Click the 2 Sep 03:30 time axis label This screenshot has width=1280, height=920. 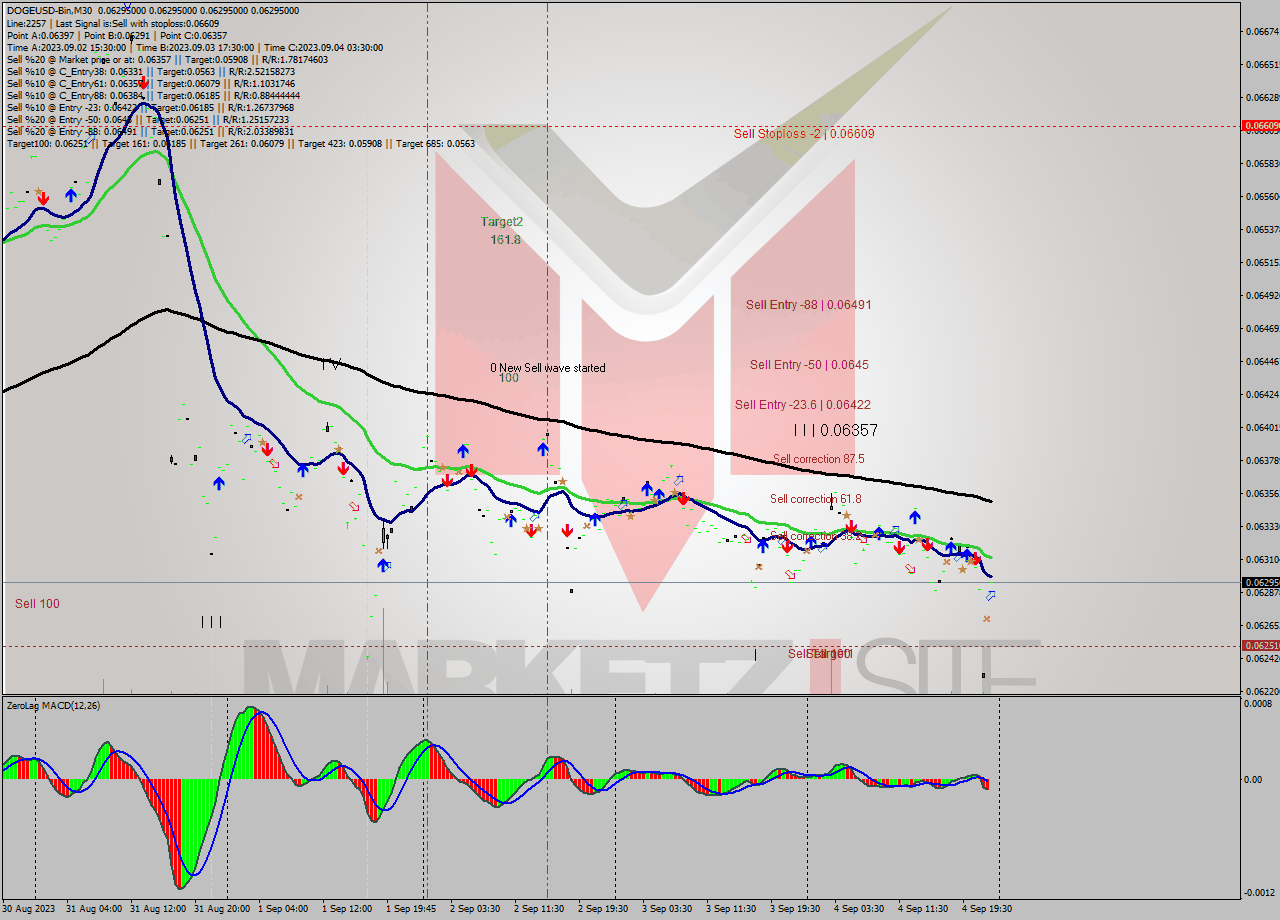pyautogui.click(x=475, y=909)
